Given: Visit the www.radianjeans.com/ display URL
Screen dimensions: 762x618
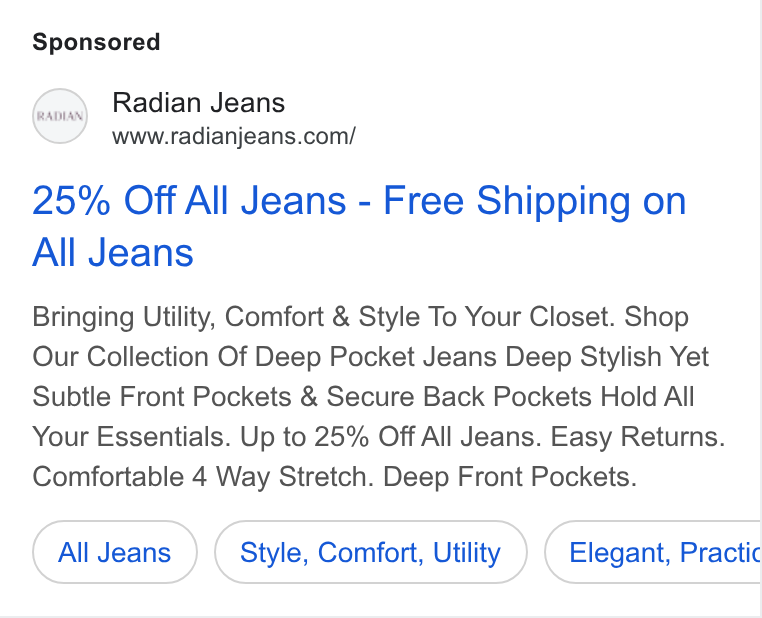Looking at the screenshot, I should coord(234,136).
